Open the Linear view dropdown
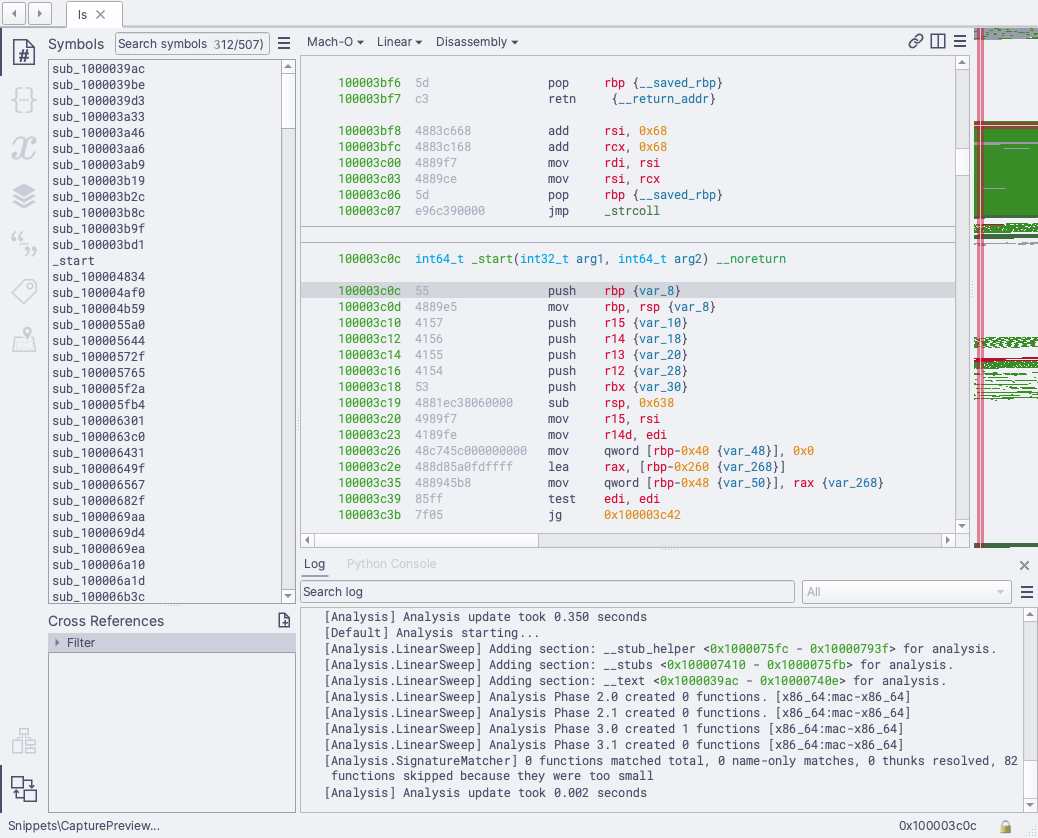 pyautogui.click(x=399, y=42)
